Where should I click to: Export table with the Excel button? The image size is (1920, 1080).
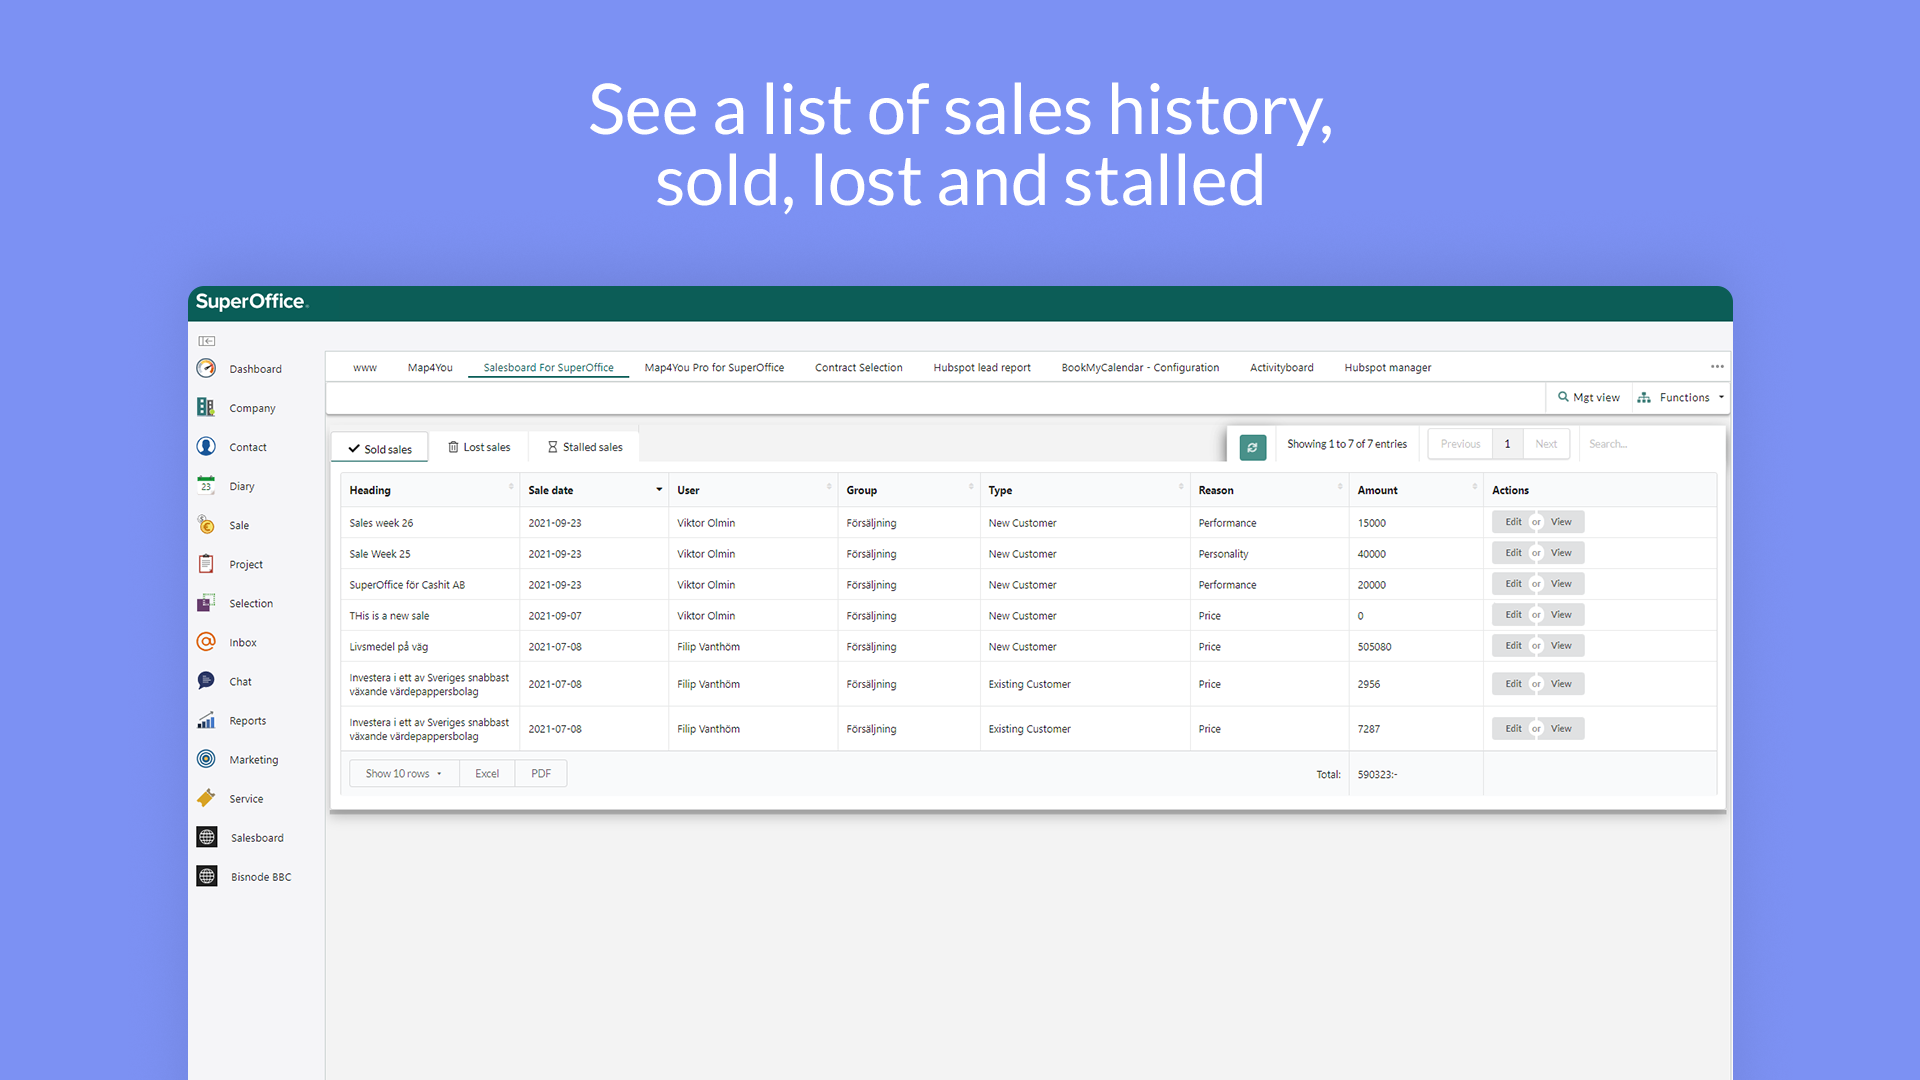coord(487,773)
